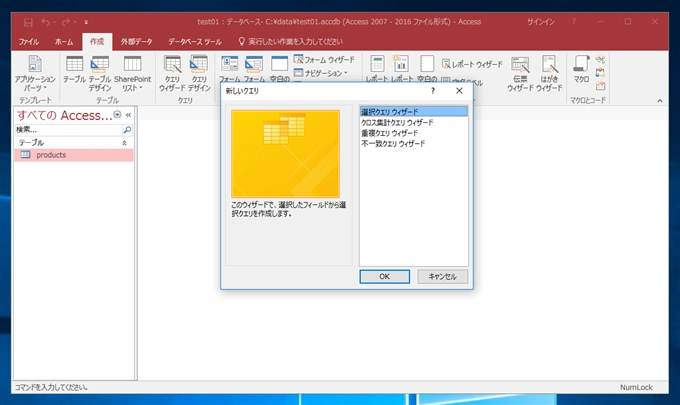Select 不一致クエリ ウィザード in the list

pos(414,144)
